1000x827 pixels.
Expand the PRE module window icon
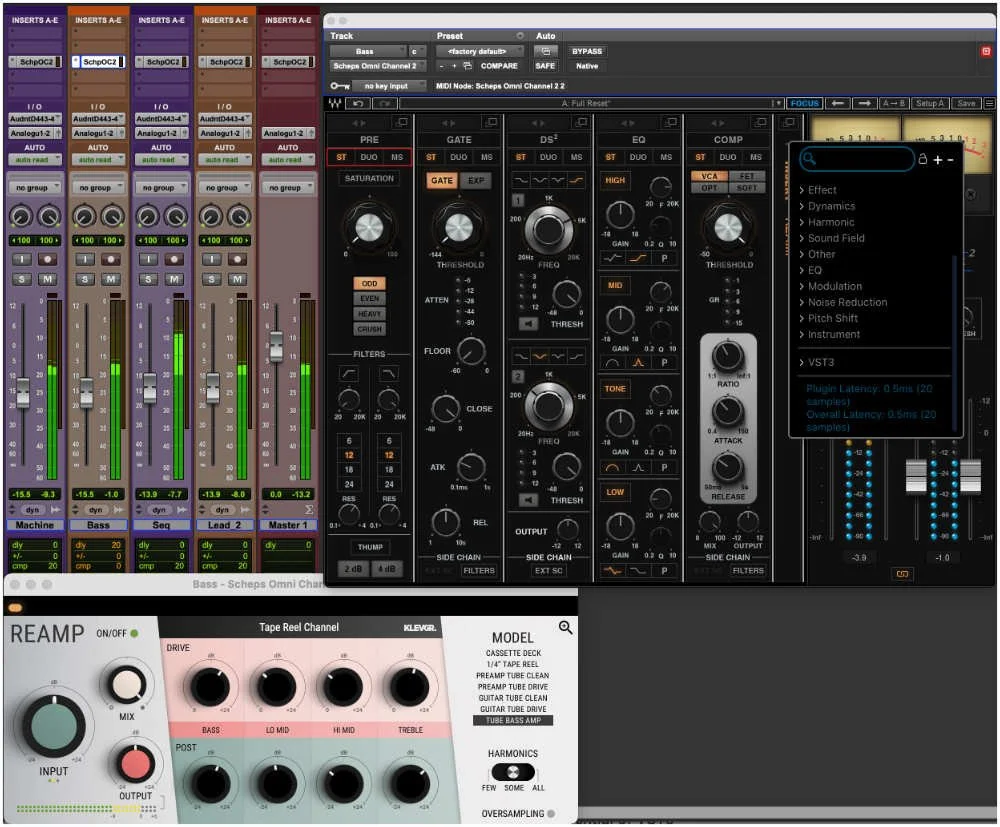(402, 122)
